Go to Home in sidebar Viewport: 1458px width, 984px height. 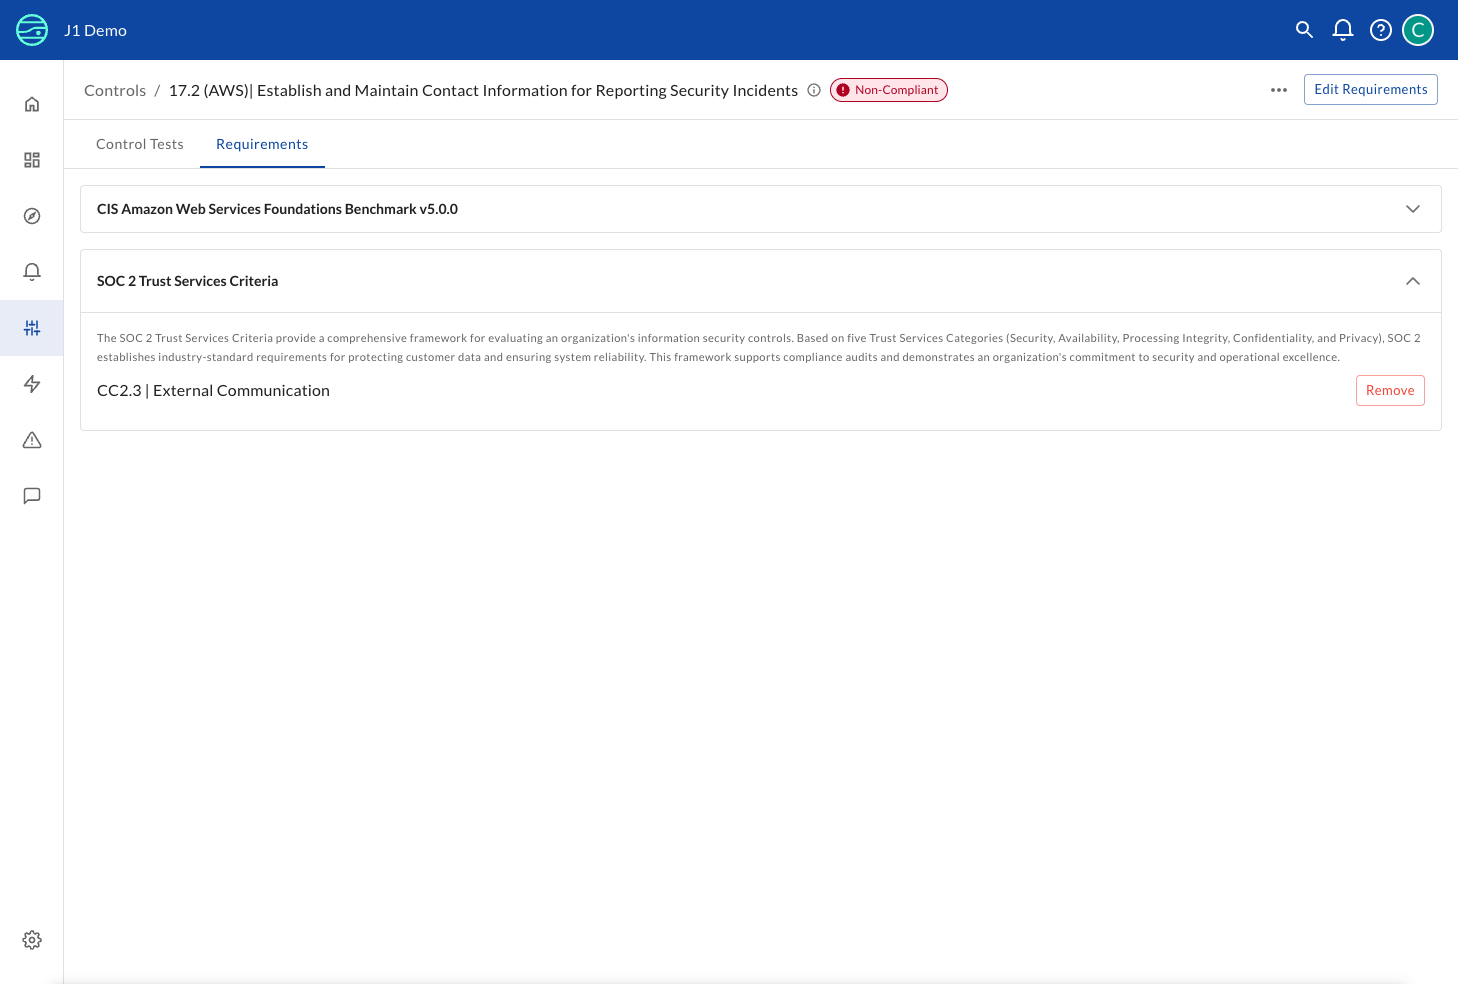coord(32,104)
